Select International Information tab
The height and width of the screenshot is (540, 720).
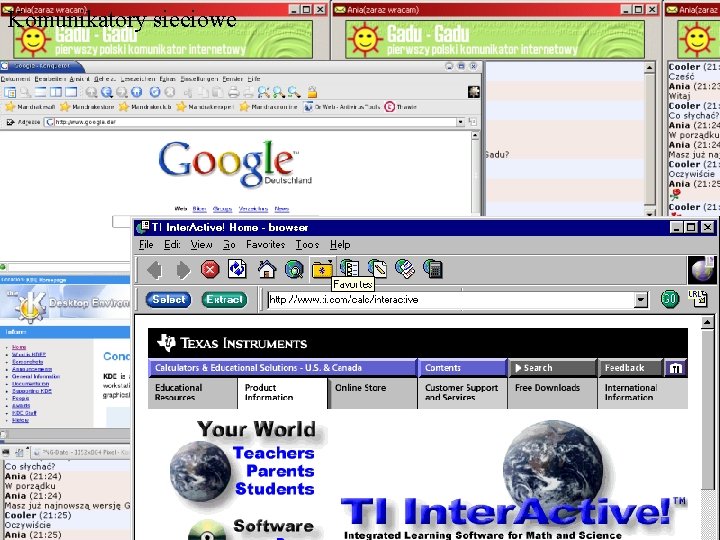pyautogui.click(x=643, y=393)
